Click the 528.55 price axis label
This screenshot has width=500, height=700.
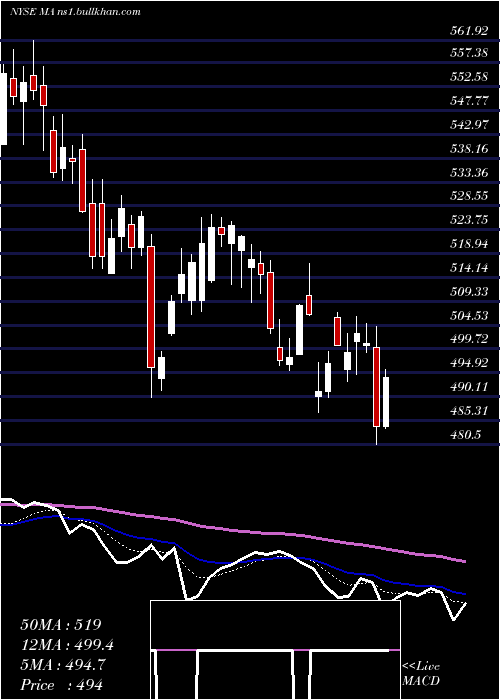pos(468,196)
